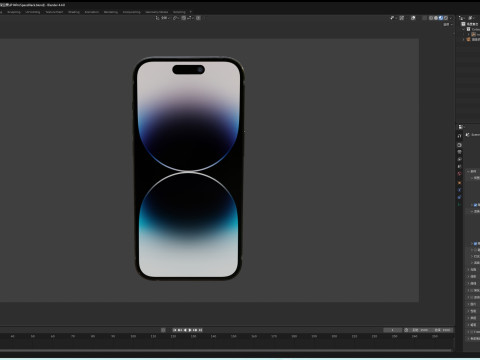Select wireframe viewport shading

(431, 18)
